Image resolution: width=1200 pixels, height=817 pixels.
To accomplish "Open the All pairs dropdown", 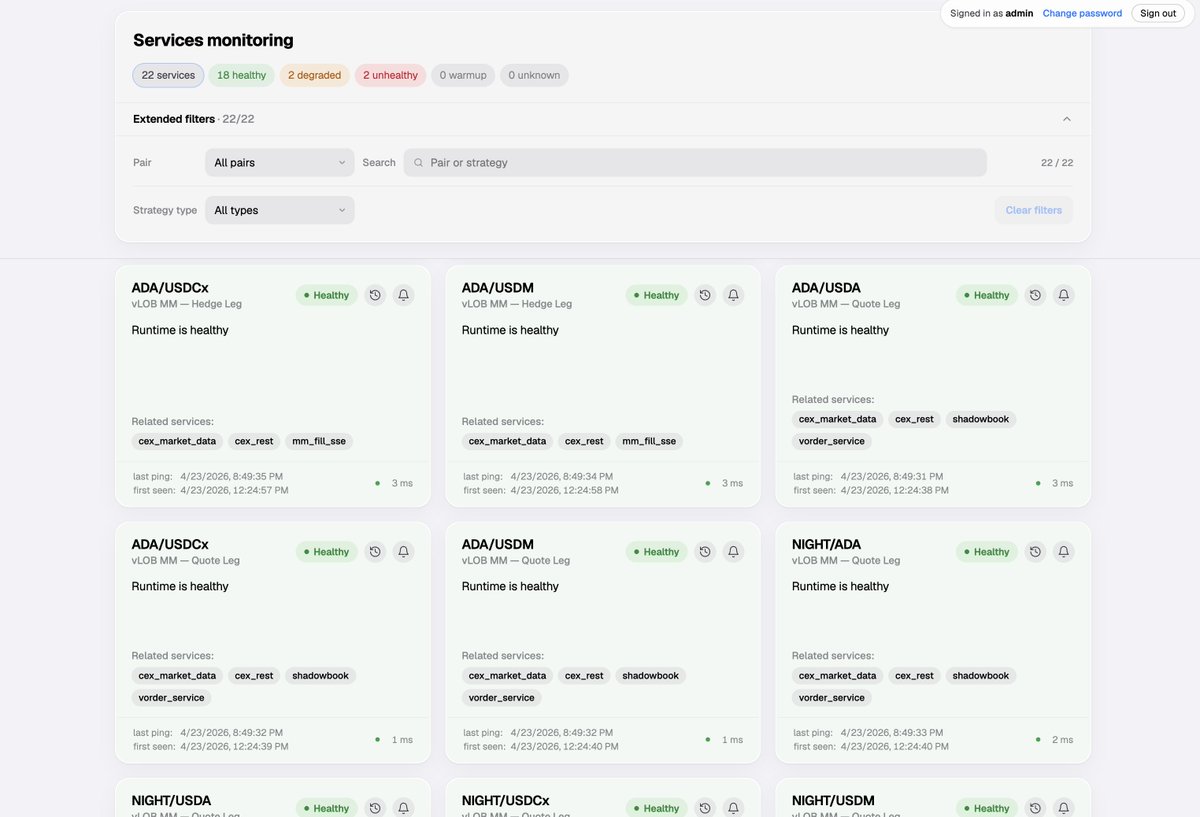I will tap(280, 162).
